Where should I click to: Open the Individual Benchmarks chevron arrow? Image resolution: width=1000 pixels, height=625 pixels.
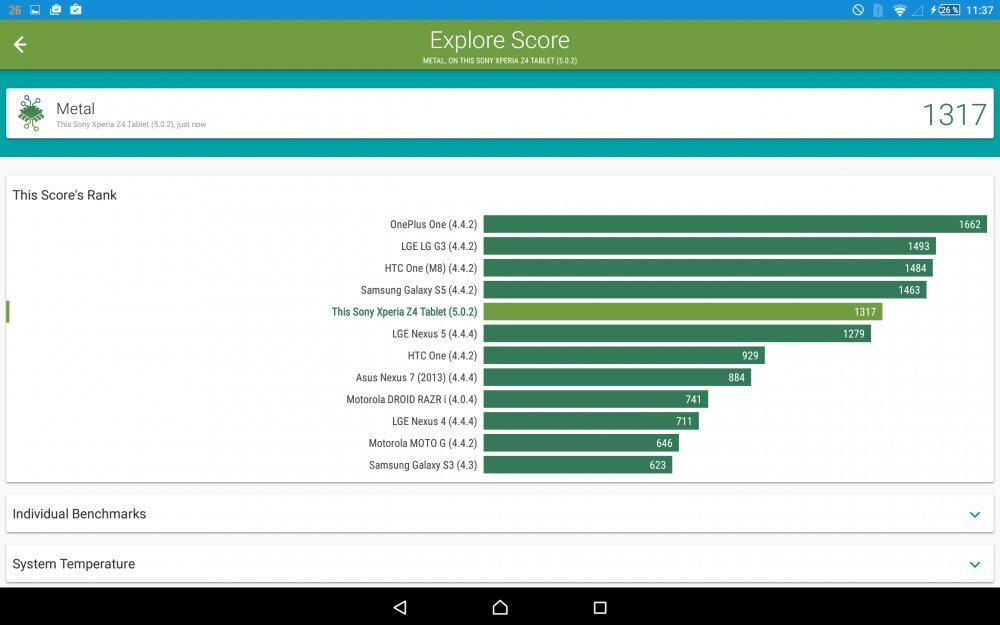coord(974,514)
